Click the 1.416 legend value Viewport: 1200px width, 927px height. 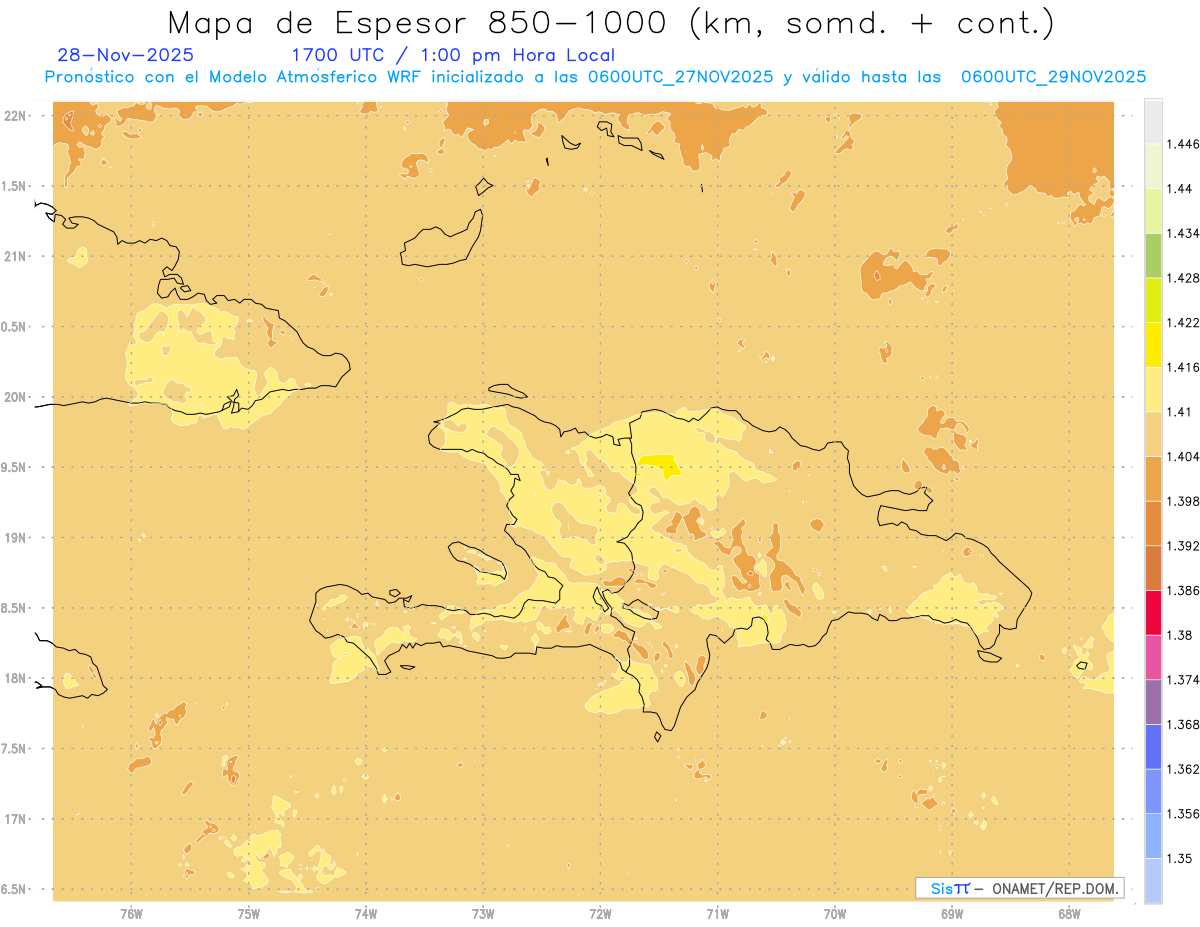pos(1183,367)
